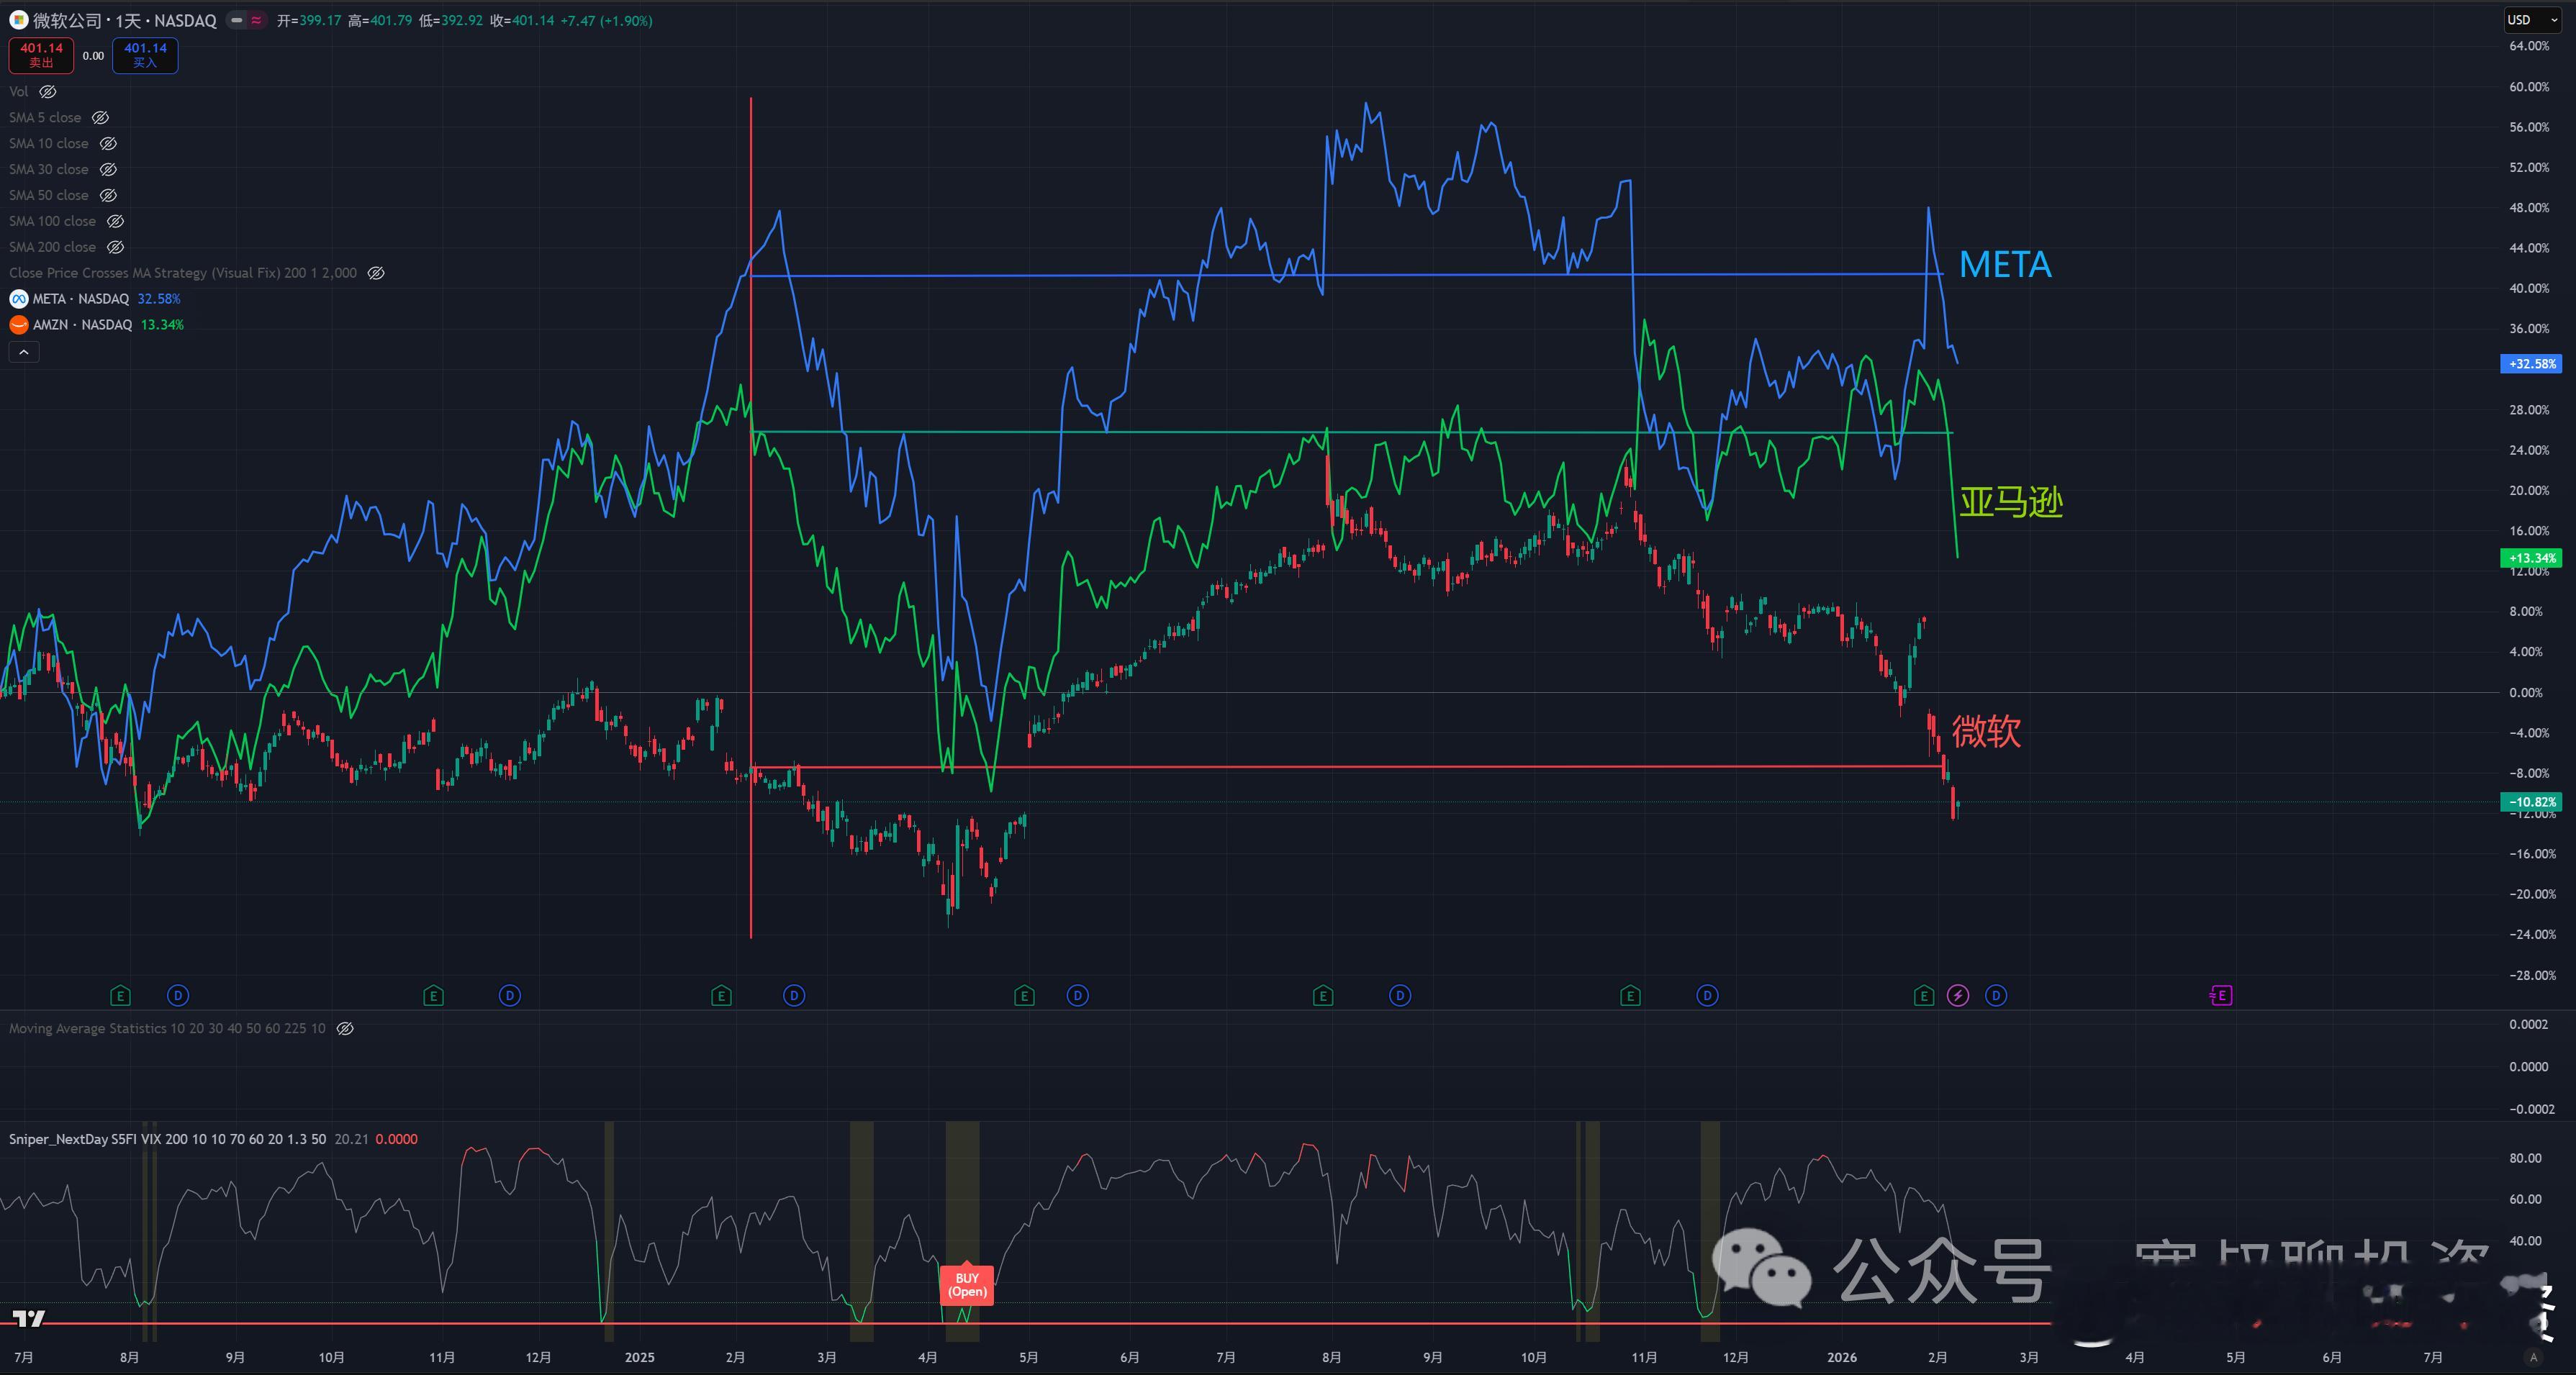The width and height of the screenshot is (2576, 1375).
Task: Toggle visibility of SMA 200 close
Action: point(116,247)
